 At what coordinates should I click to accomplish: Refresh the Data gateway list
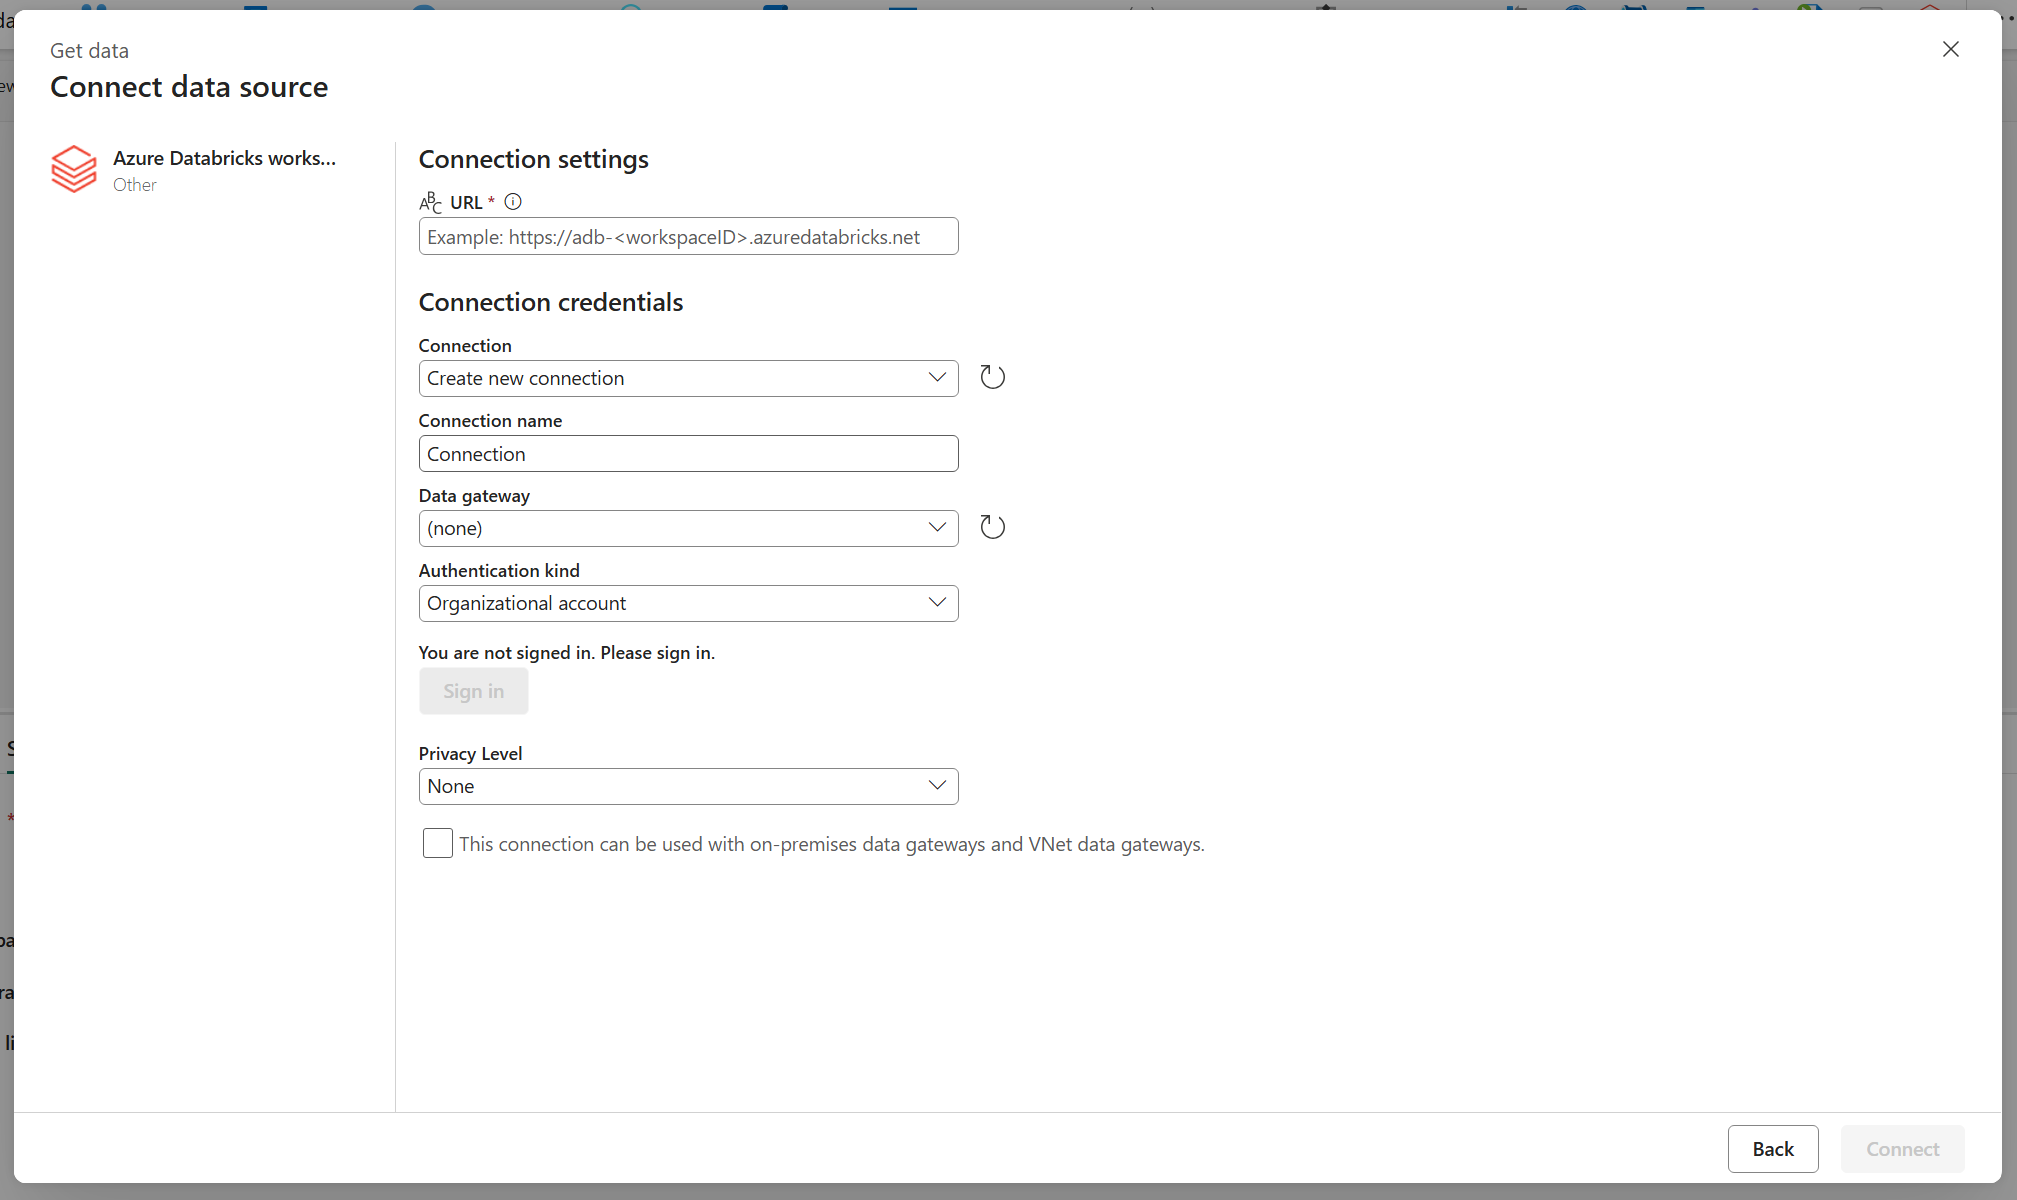pyautogui.click(x=992, y=528)
